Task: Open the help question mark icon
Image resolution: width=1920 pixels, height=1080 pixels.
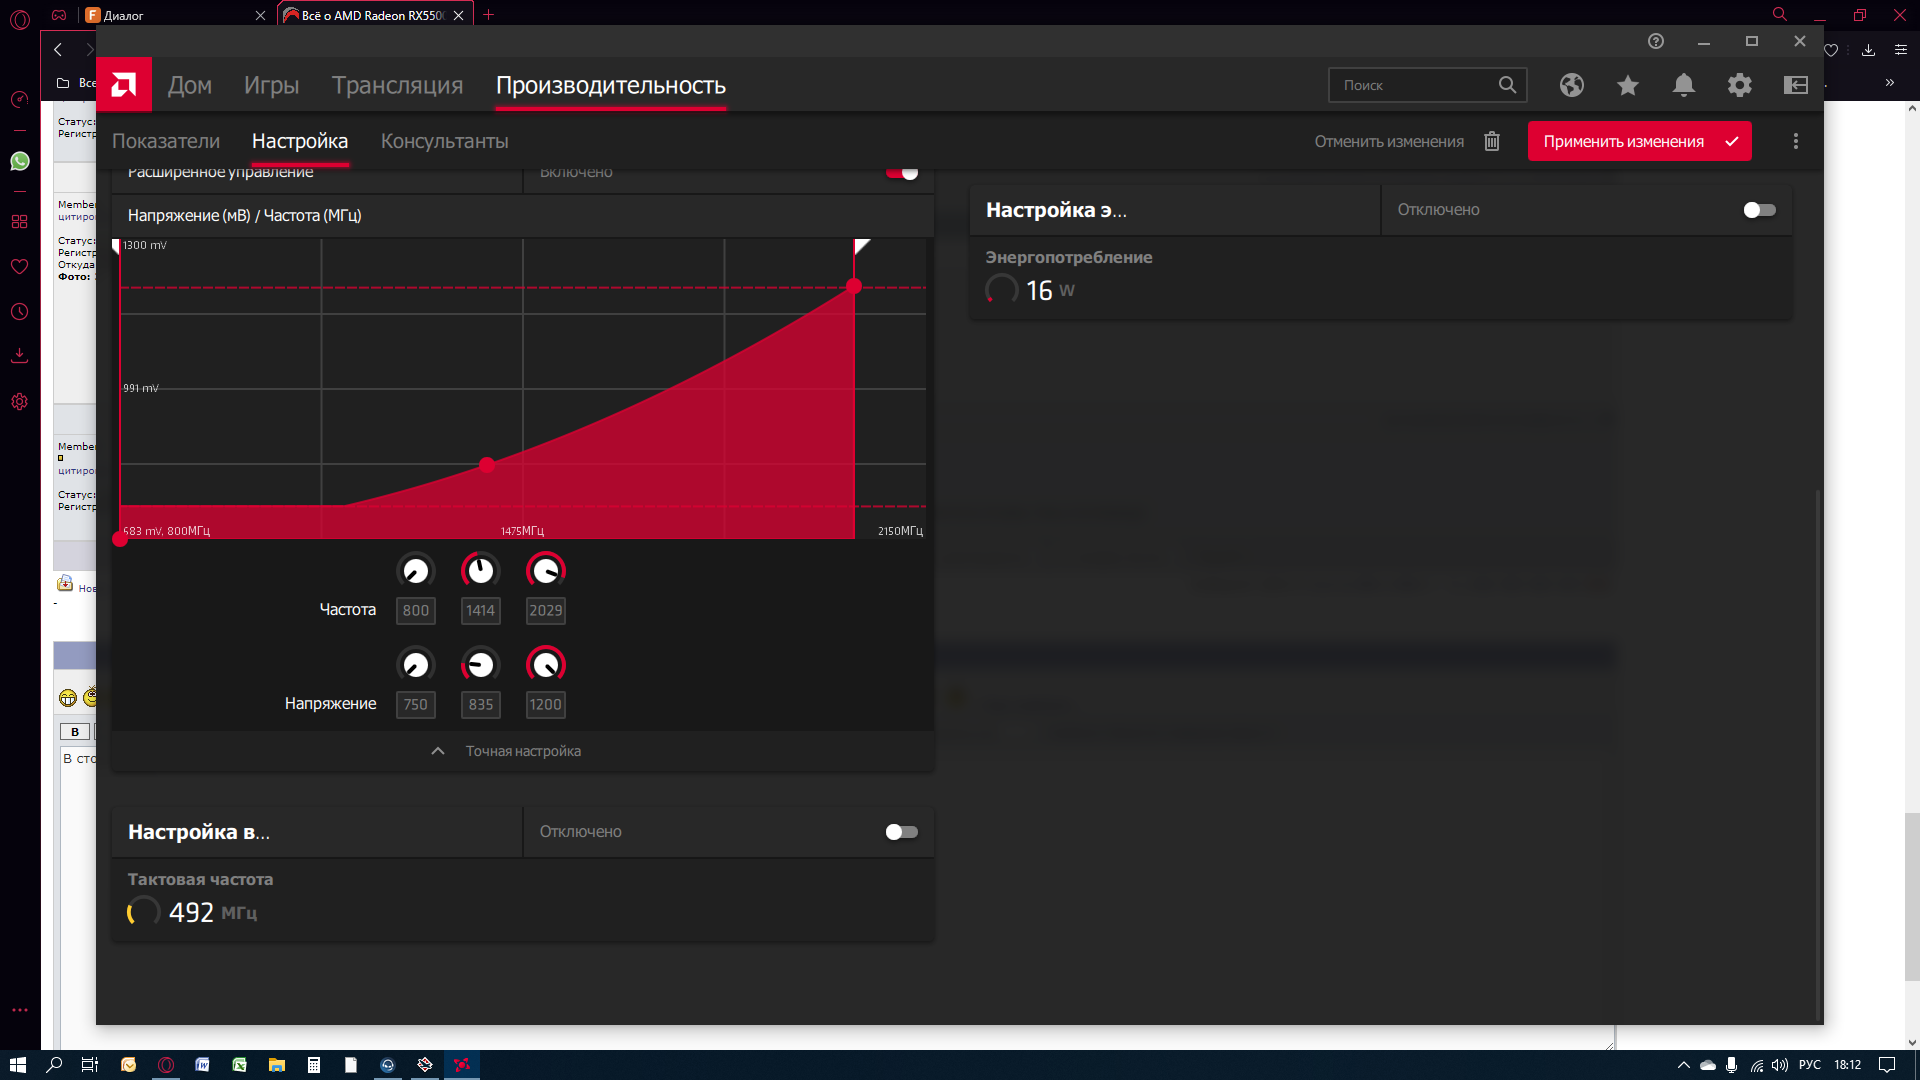Action: (1655, 41)
